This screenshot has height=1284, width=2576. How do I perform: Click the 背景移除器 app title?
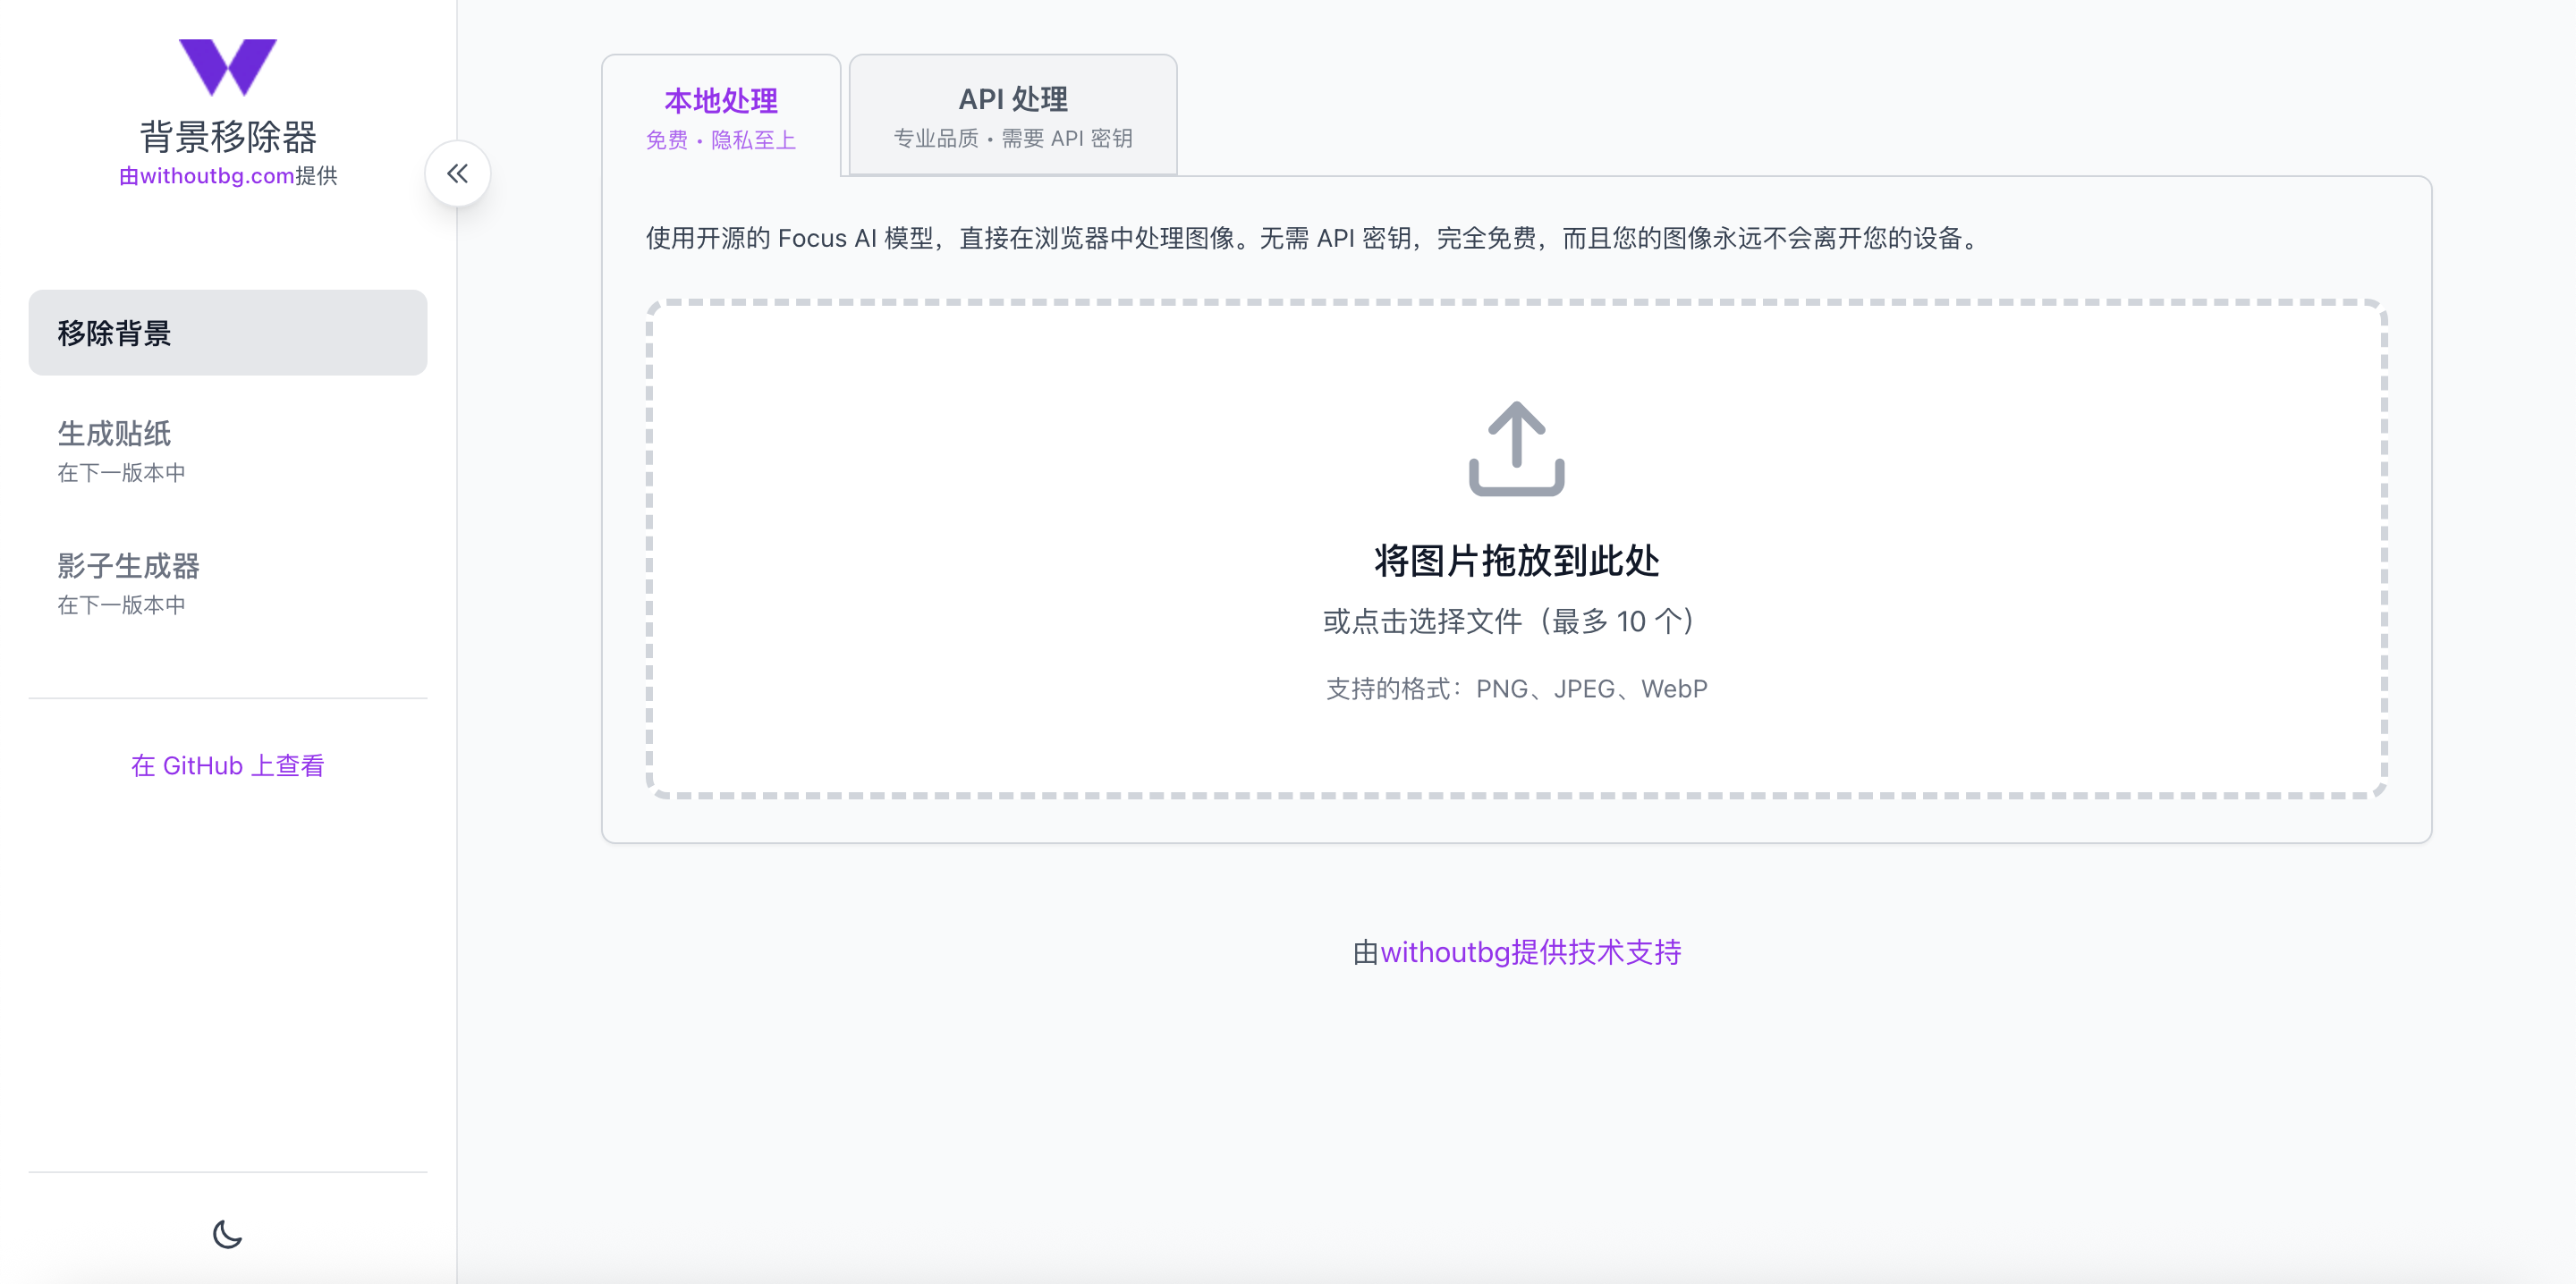coord(227,137)
